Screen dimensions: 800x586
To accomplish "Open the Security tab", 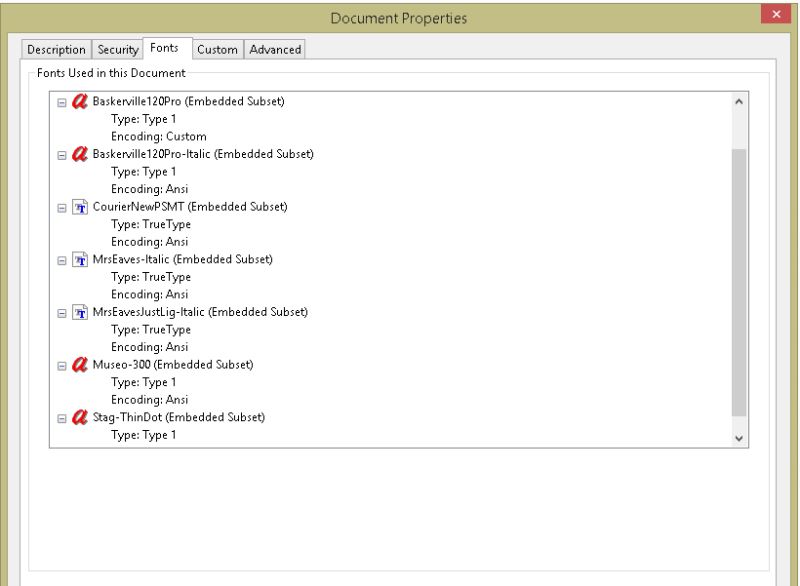I will pyautogui.click(x=117, y=49).
